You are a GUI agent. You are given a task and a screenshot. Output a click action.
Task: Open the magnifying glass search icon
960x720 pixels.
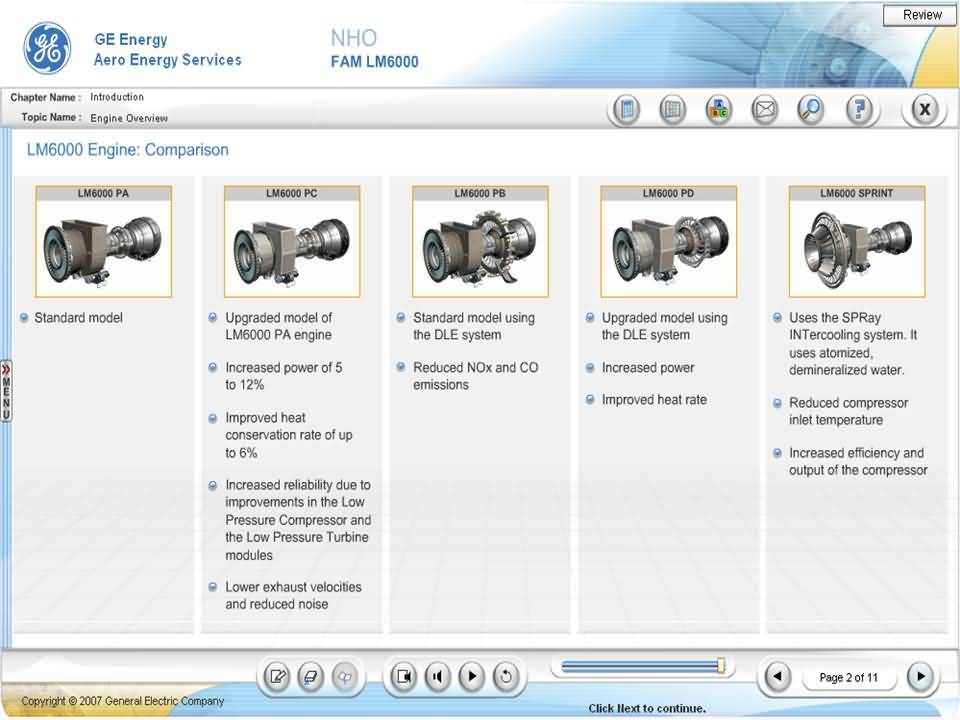coord(810,110)
